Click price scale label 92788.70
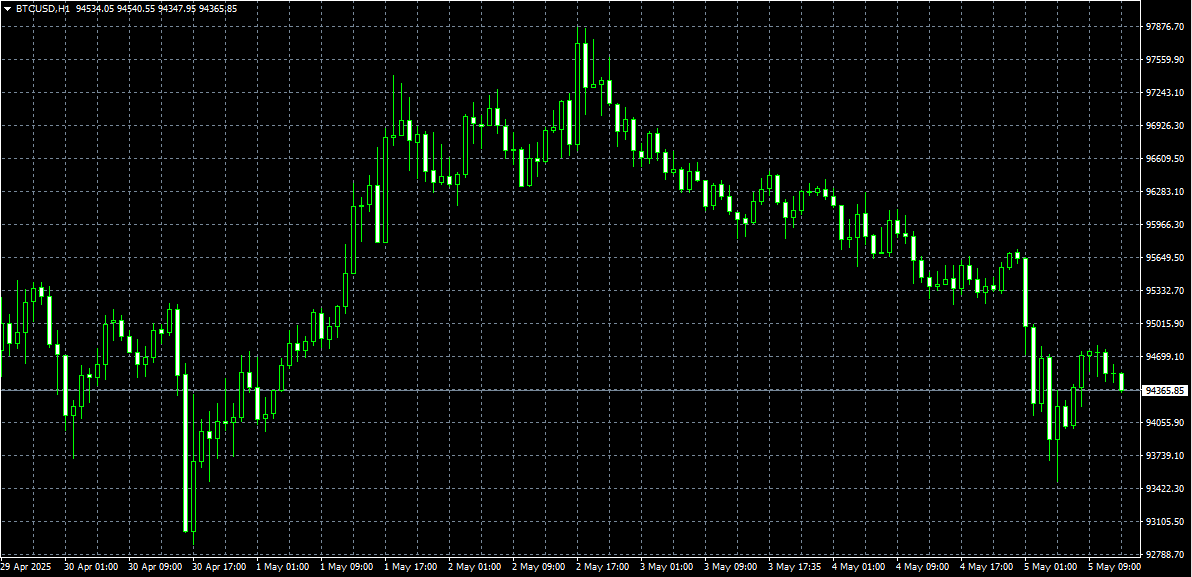The image size is (1192, 577). [x=1165, y=555]
